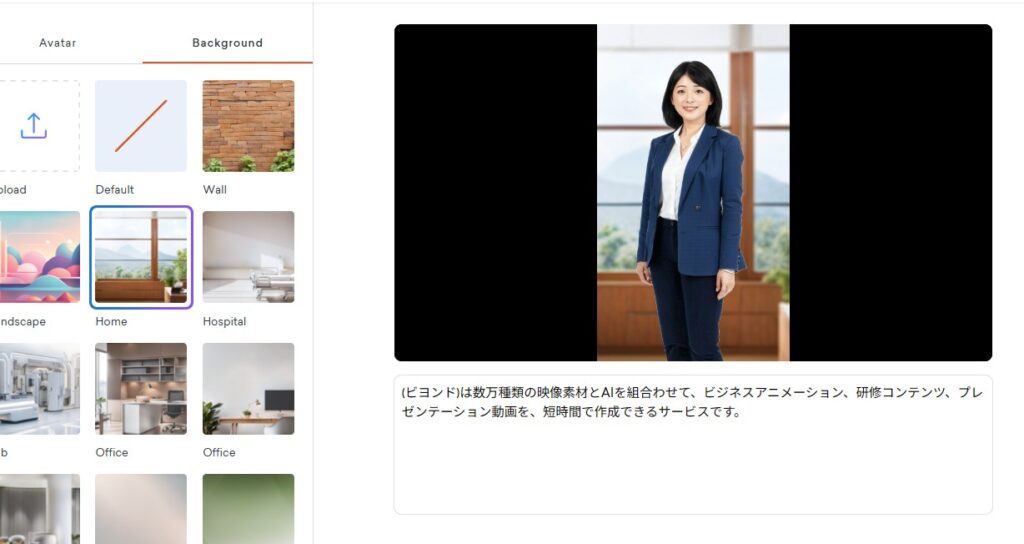Click the avatar video preview

point(693,193)
